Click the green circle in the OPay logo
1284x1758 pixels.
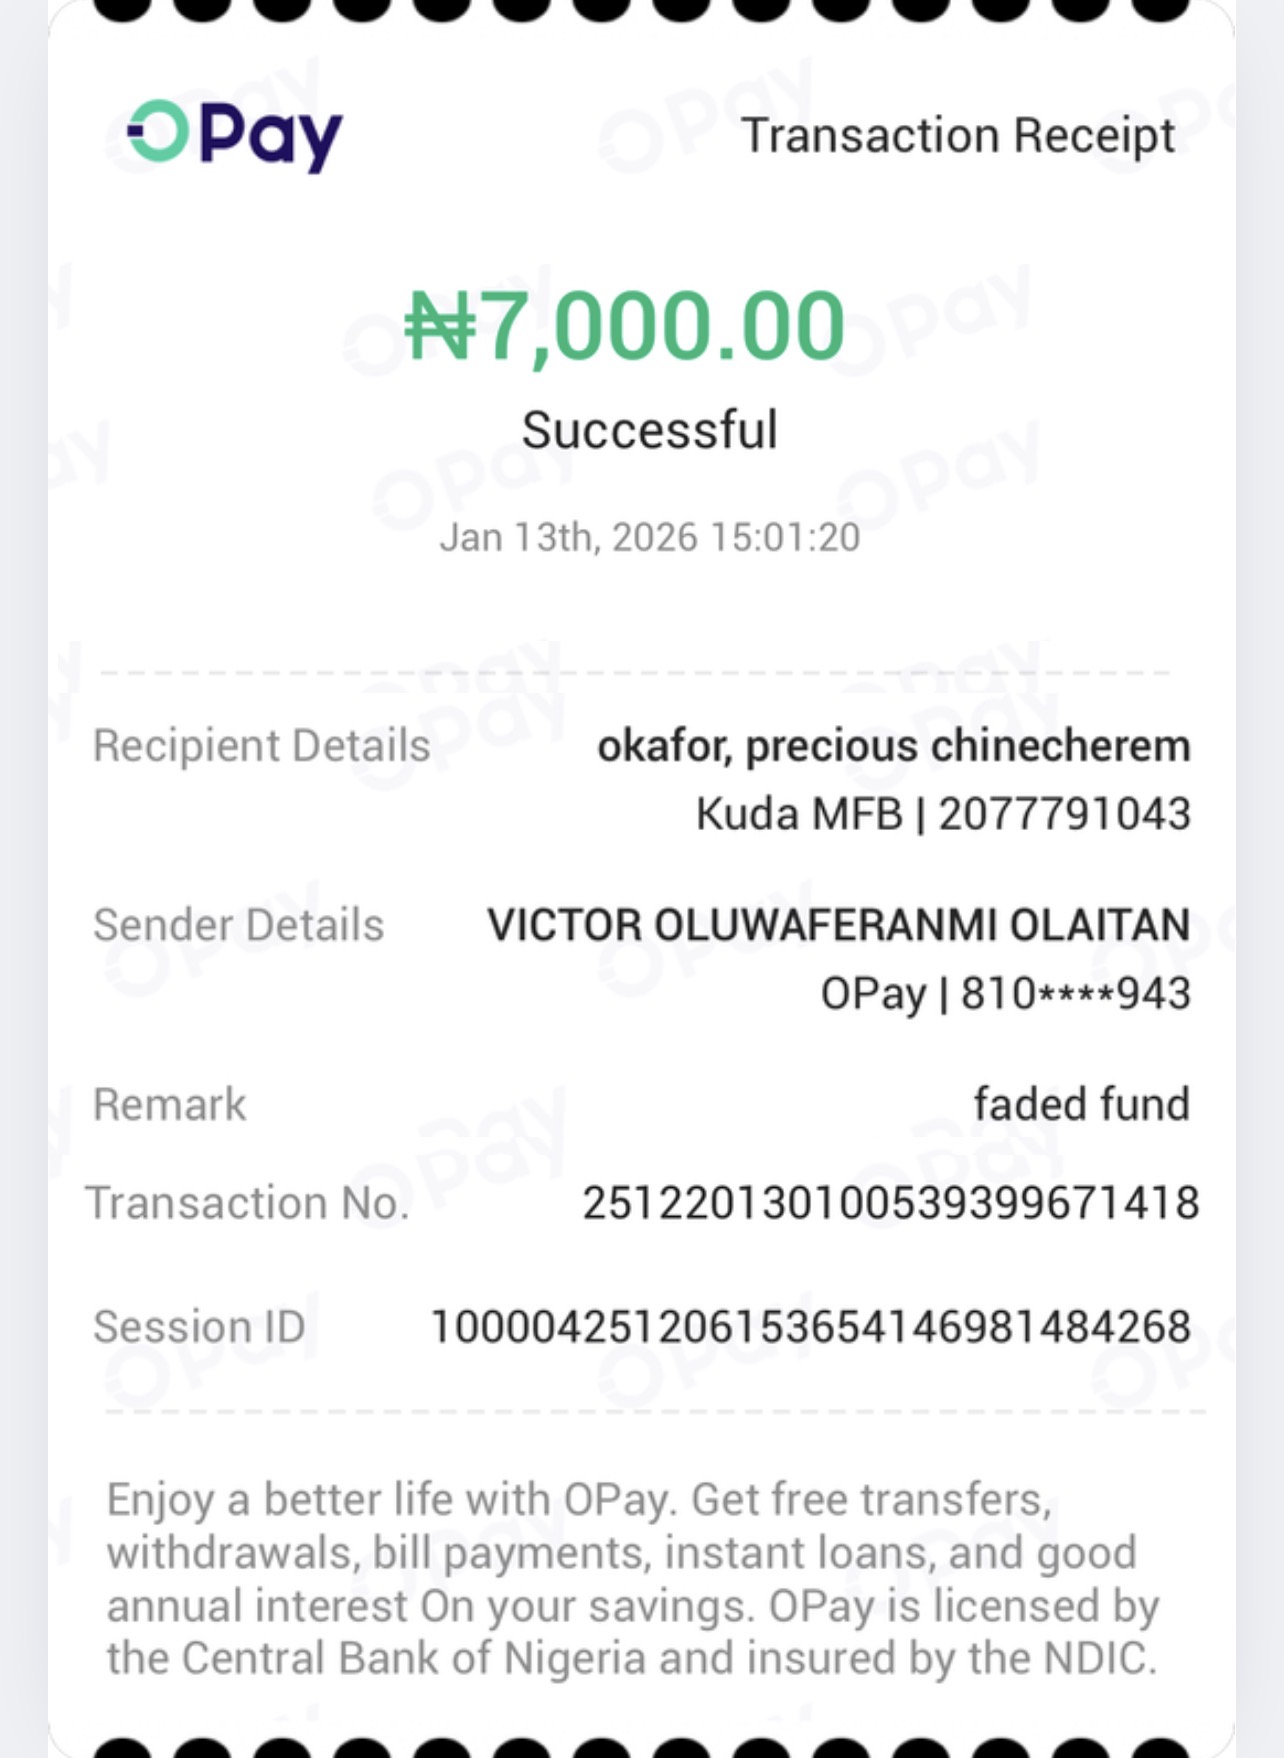click(x=160, y=131)
